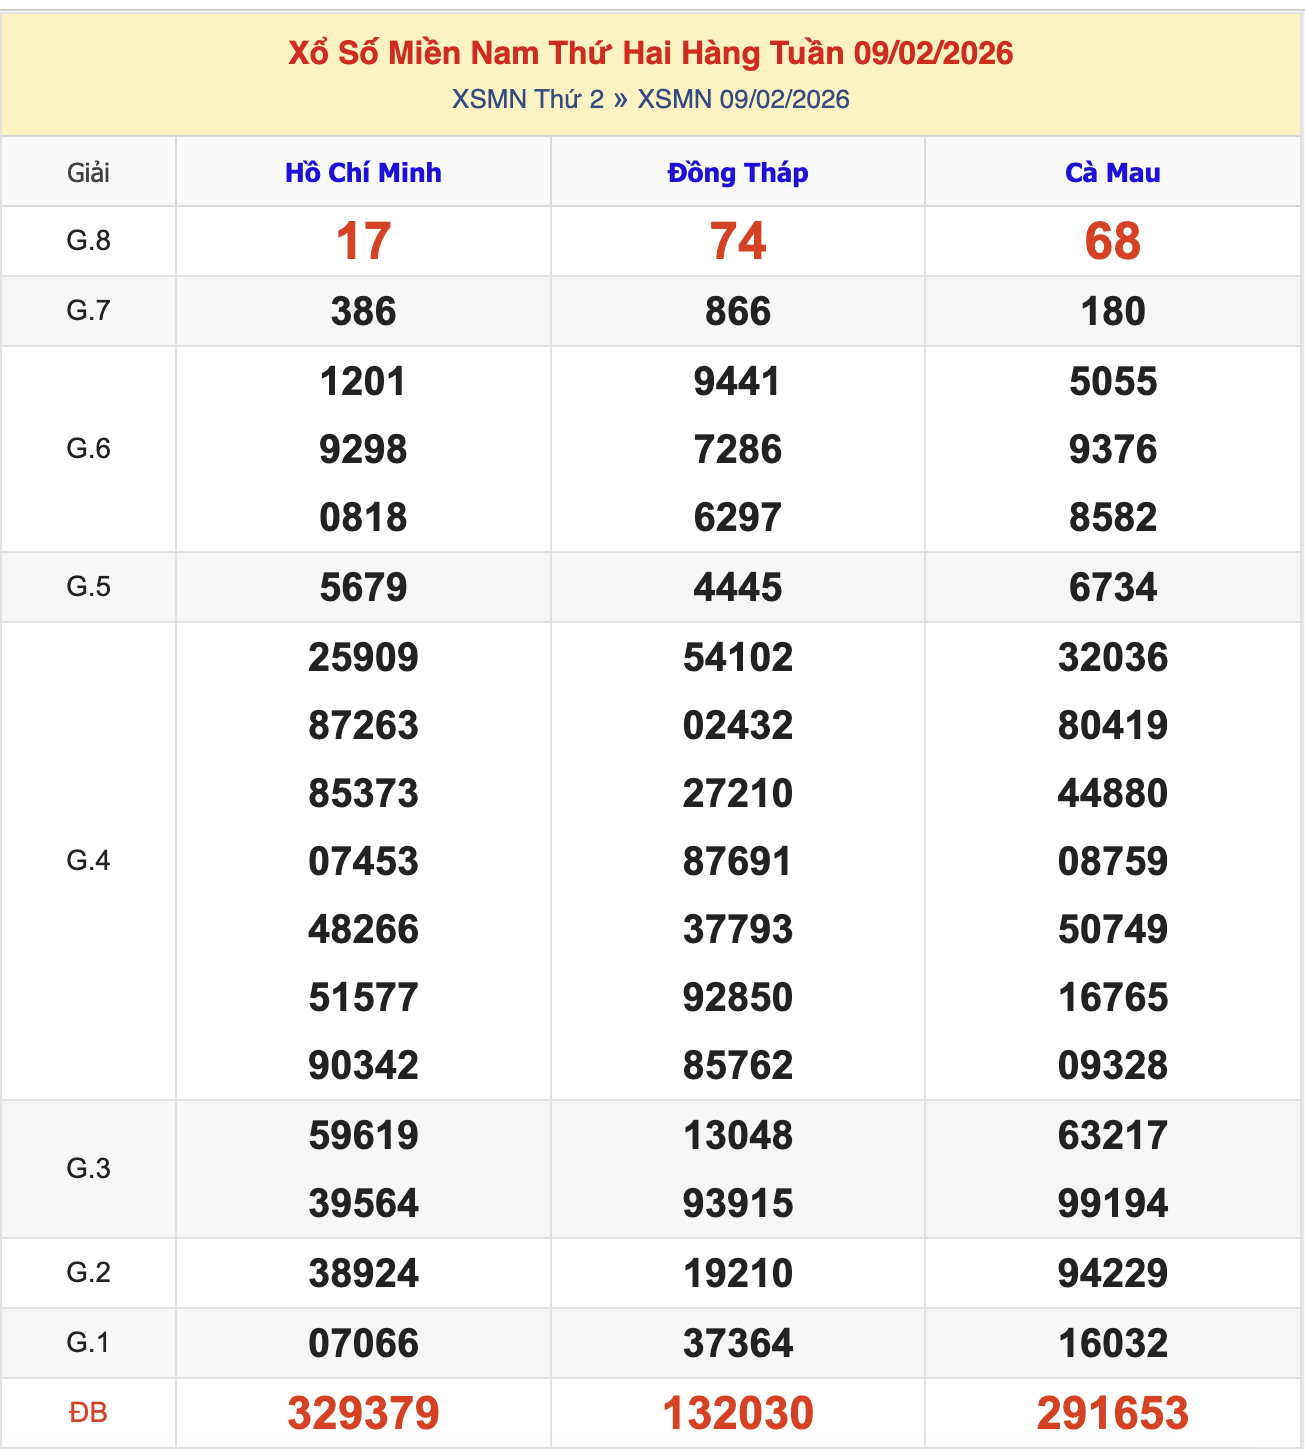The width and height of the screenshot is (1305, 1449).
Task: Open the Đồng Tháp province link
Action: 738,173
